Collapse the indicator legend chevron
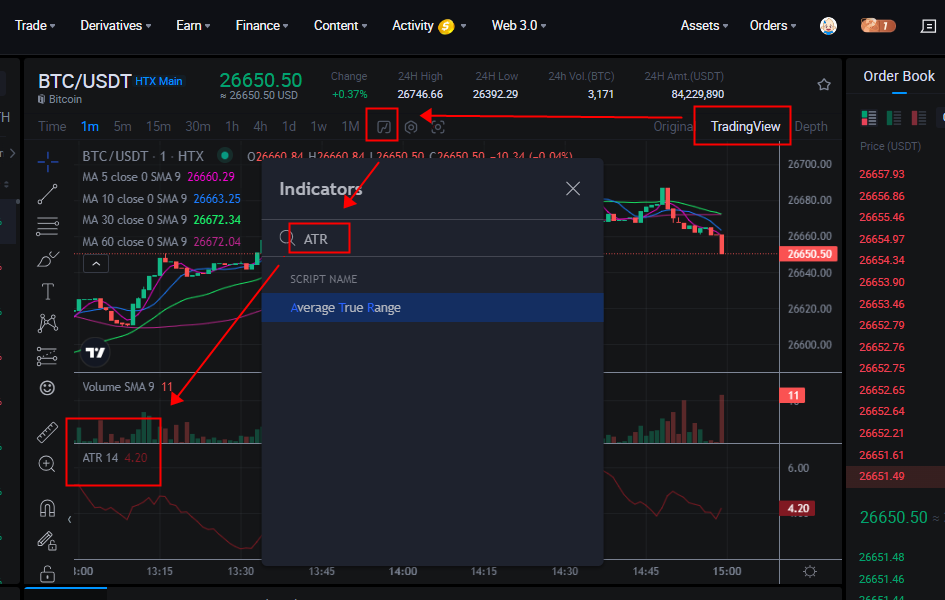Image resolution: width=945 pixels, height=600 pixels. [x=95, y=264]
